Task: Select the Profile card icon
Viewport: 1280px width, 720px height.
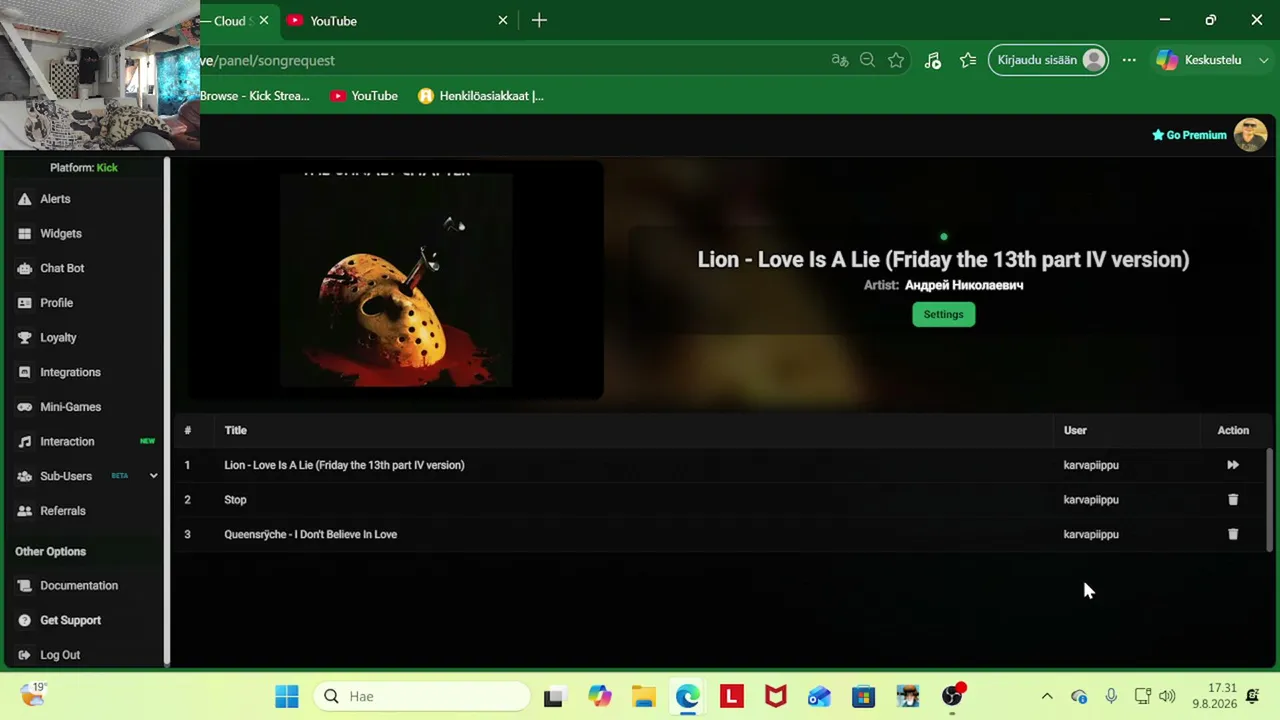Action: point(24,303)
